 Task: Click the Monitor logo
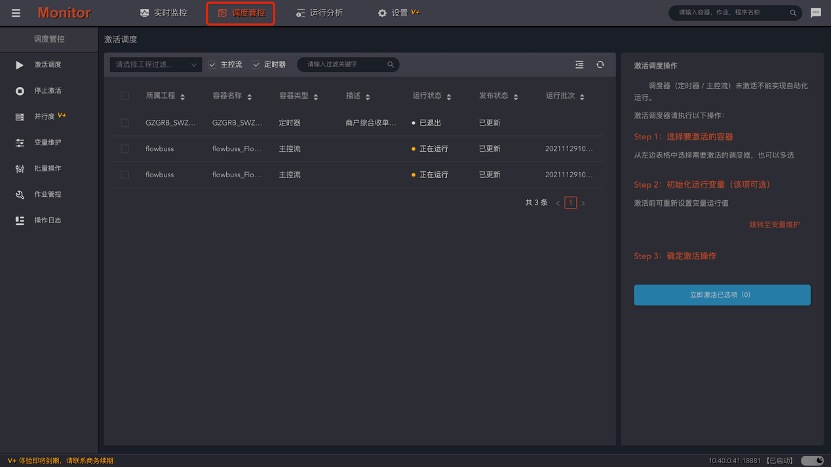[x=64, y=13]
